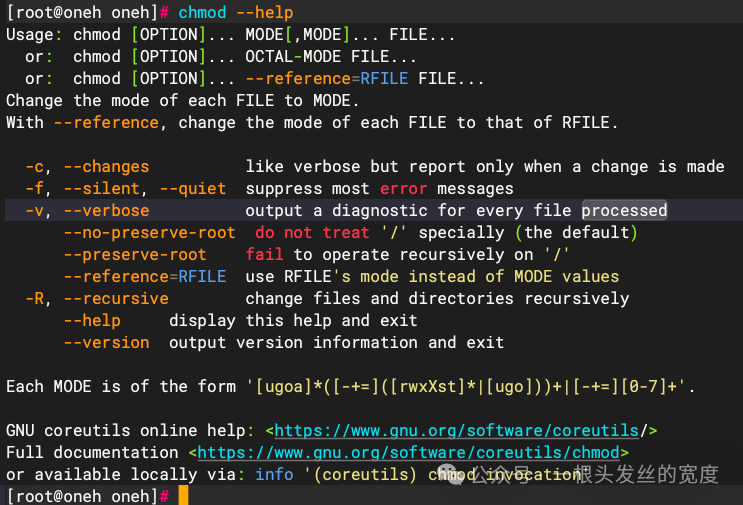Click the '--verbose' option text
This screenshot has width=743, height=505.
pos(107,210)
